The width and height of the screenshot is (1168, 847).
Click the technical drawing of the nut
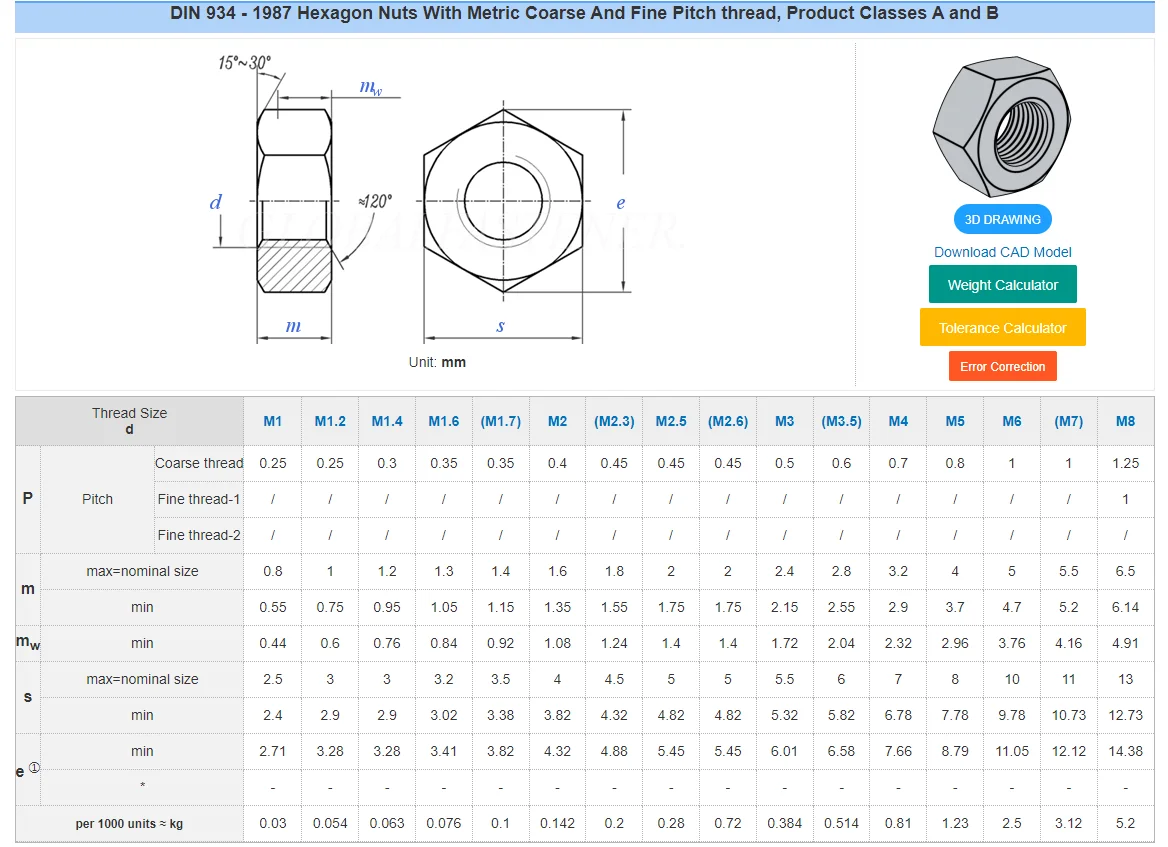(430, 200)
